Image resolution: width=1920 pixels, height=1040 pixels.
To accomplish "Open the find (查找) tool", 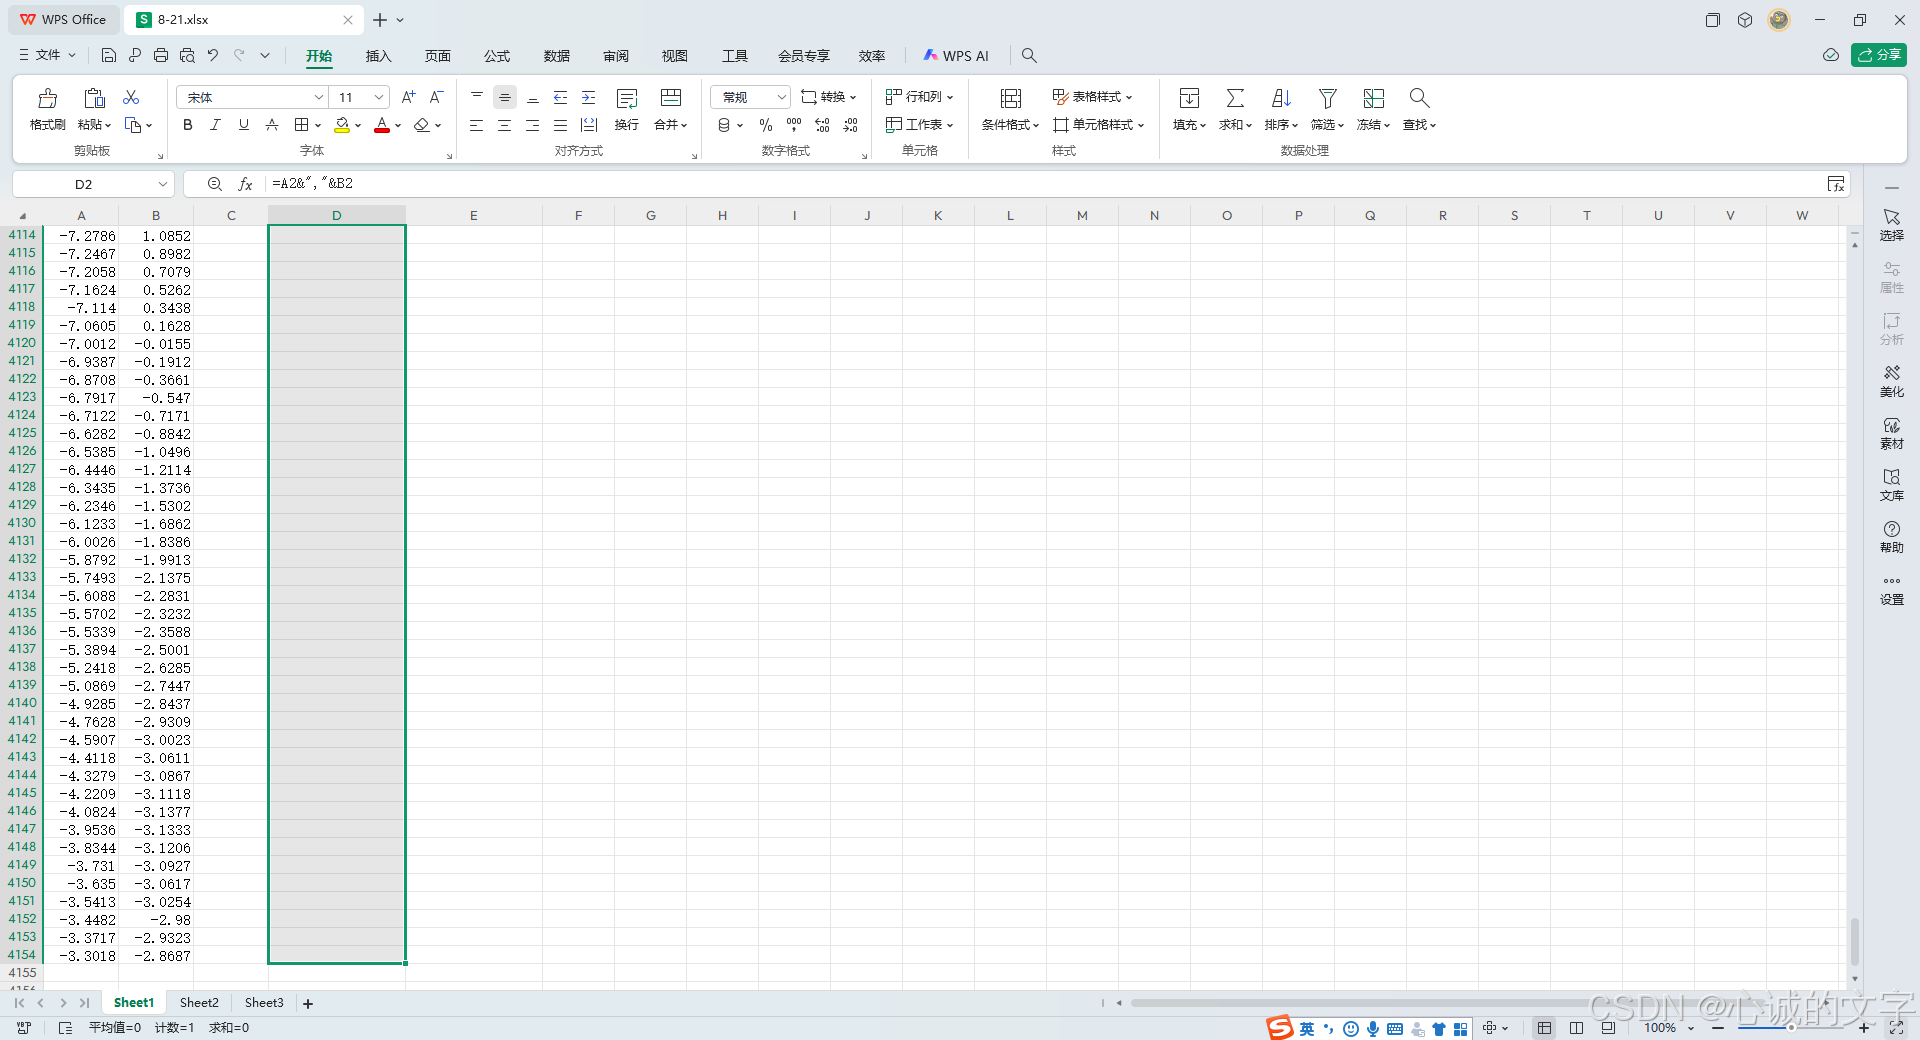I will pos(1418,110).
